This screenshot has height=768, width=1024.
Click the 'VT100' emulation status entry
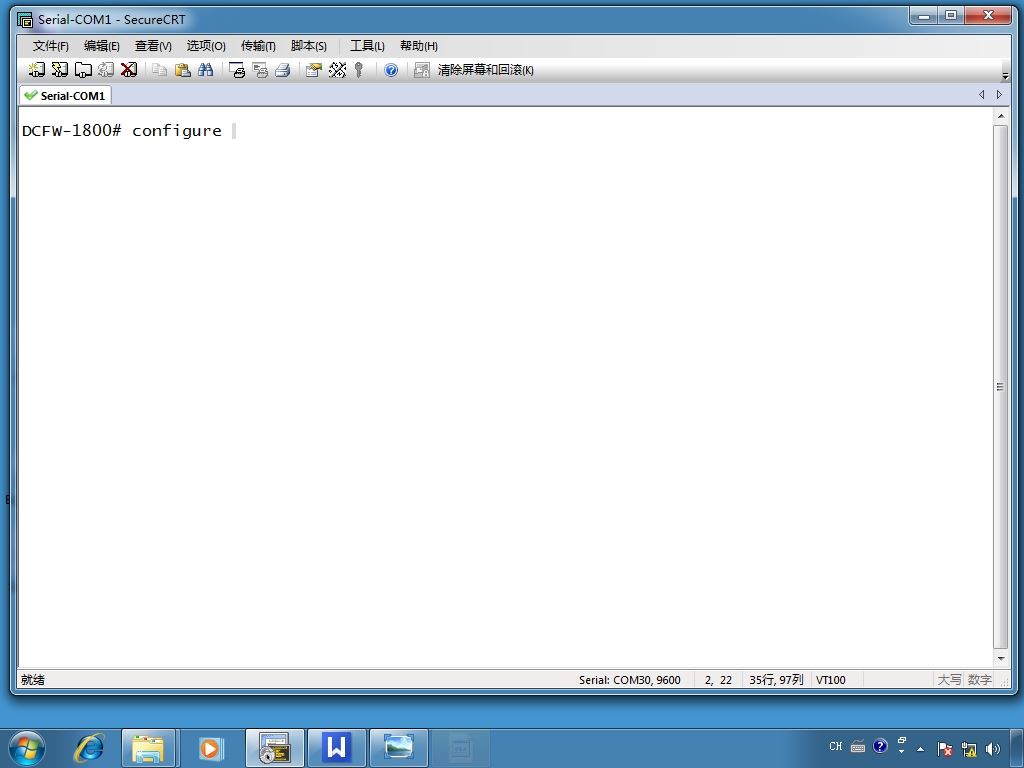pyautogui.click(x=831, y=680)
